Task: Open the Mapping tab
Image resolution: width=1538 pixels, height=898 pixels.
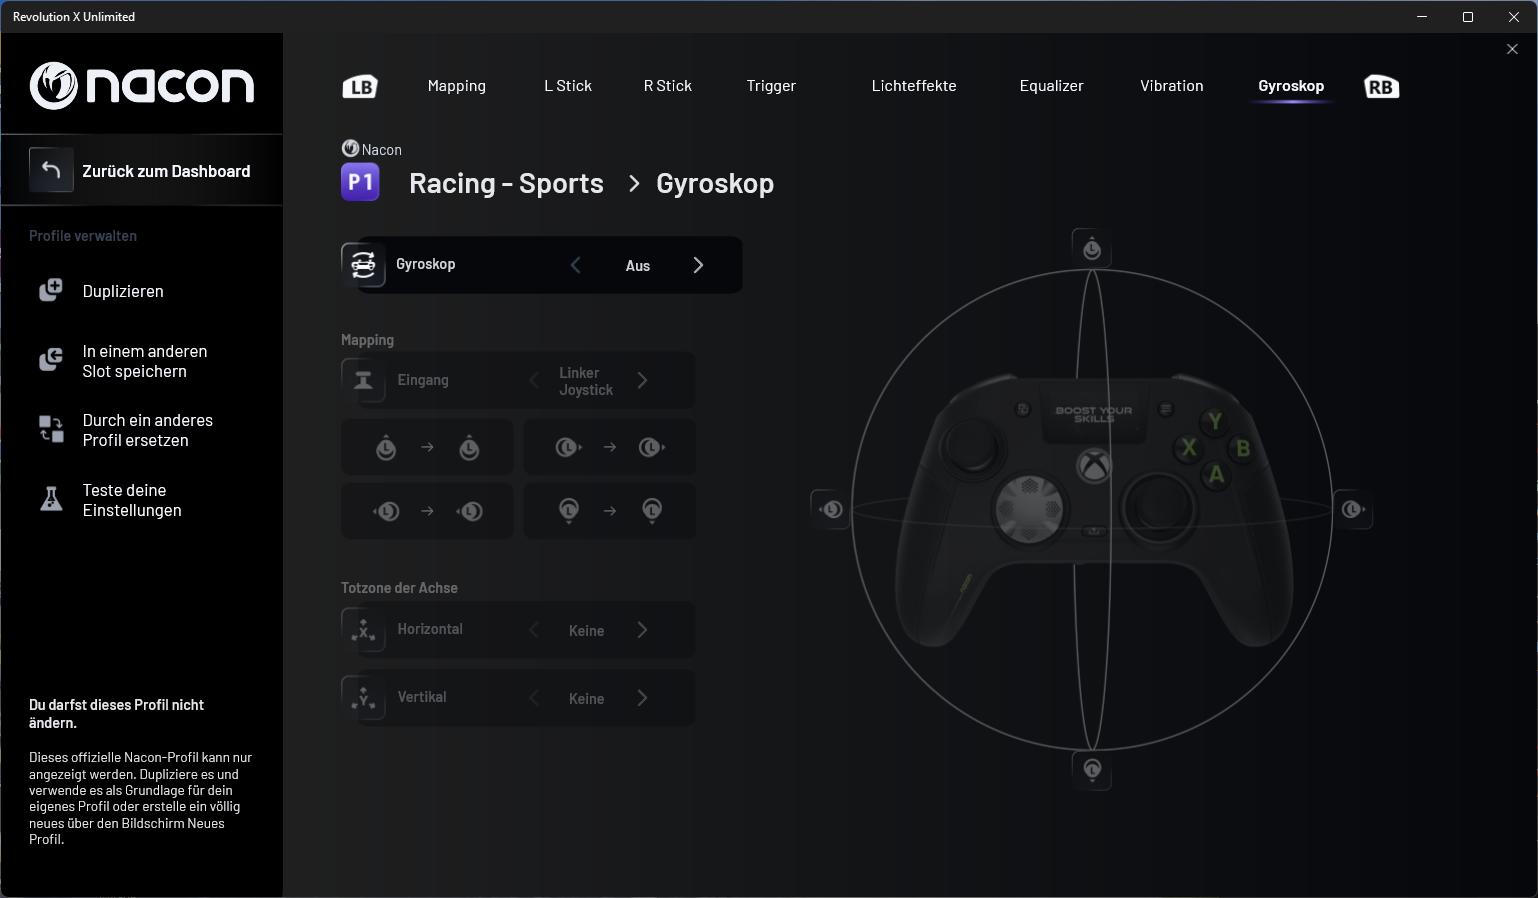Action: click(456, 86)
